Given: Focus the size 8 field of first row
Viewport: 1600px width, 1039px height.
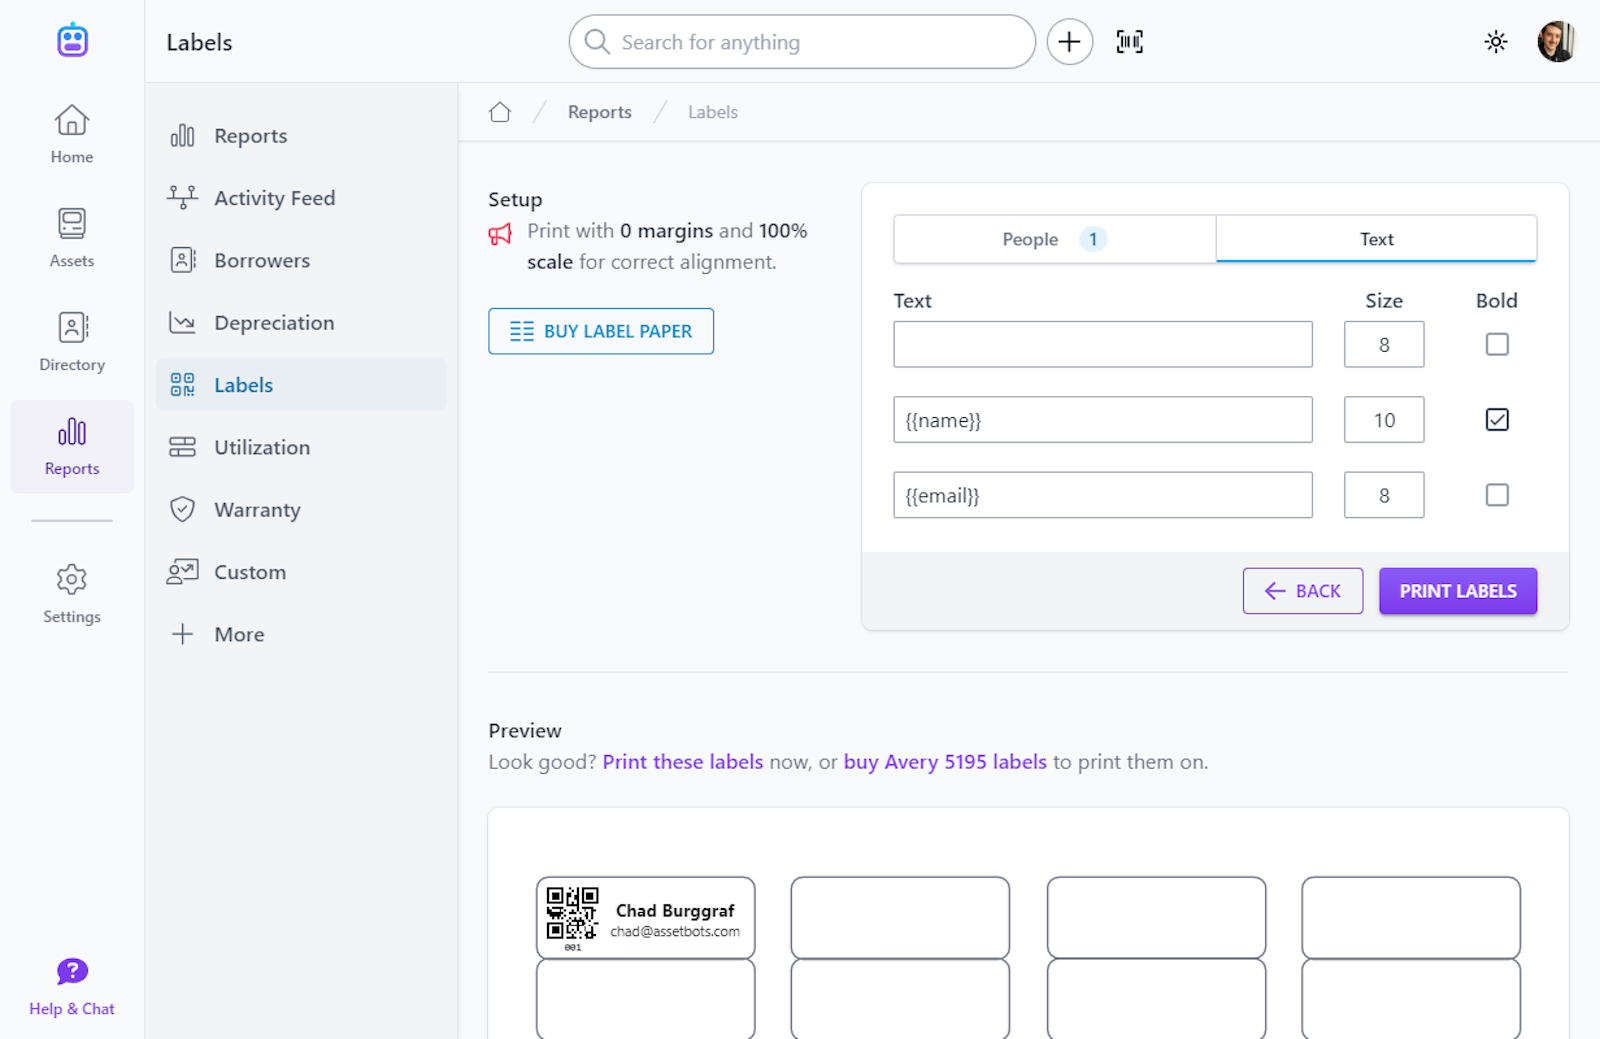Looking at the screenshot, I should tap(1384, 344).
